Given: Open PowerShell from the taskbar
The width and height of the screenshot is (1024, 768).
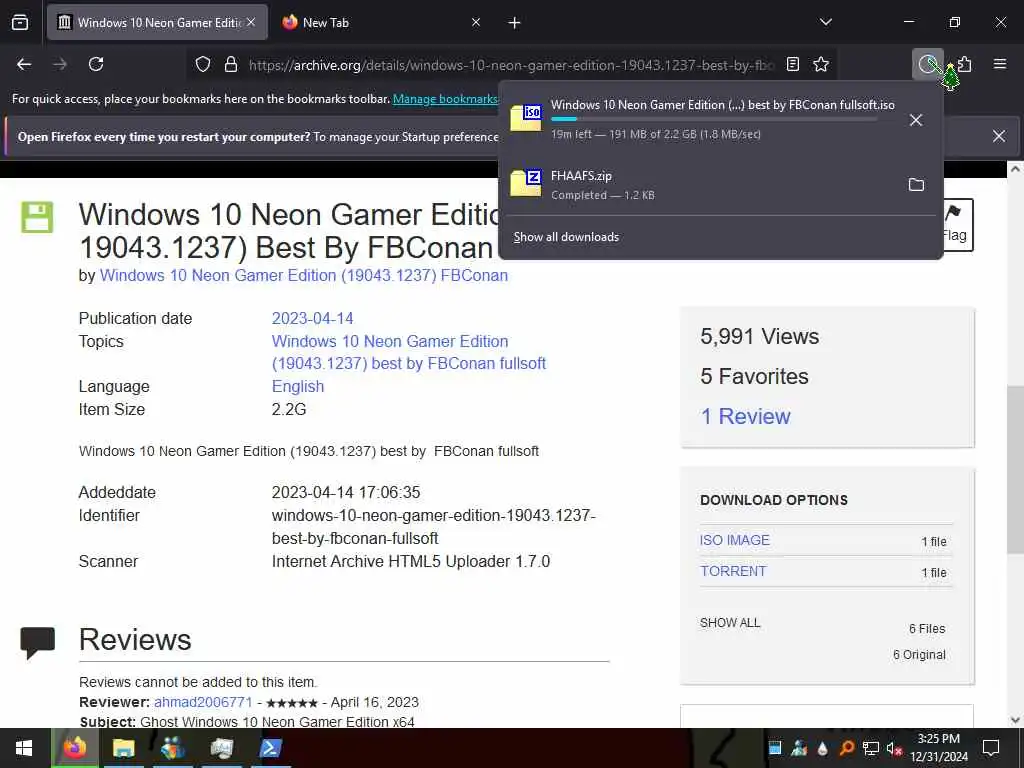Looking at the screenshot, I should click(270, 748).
